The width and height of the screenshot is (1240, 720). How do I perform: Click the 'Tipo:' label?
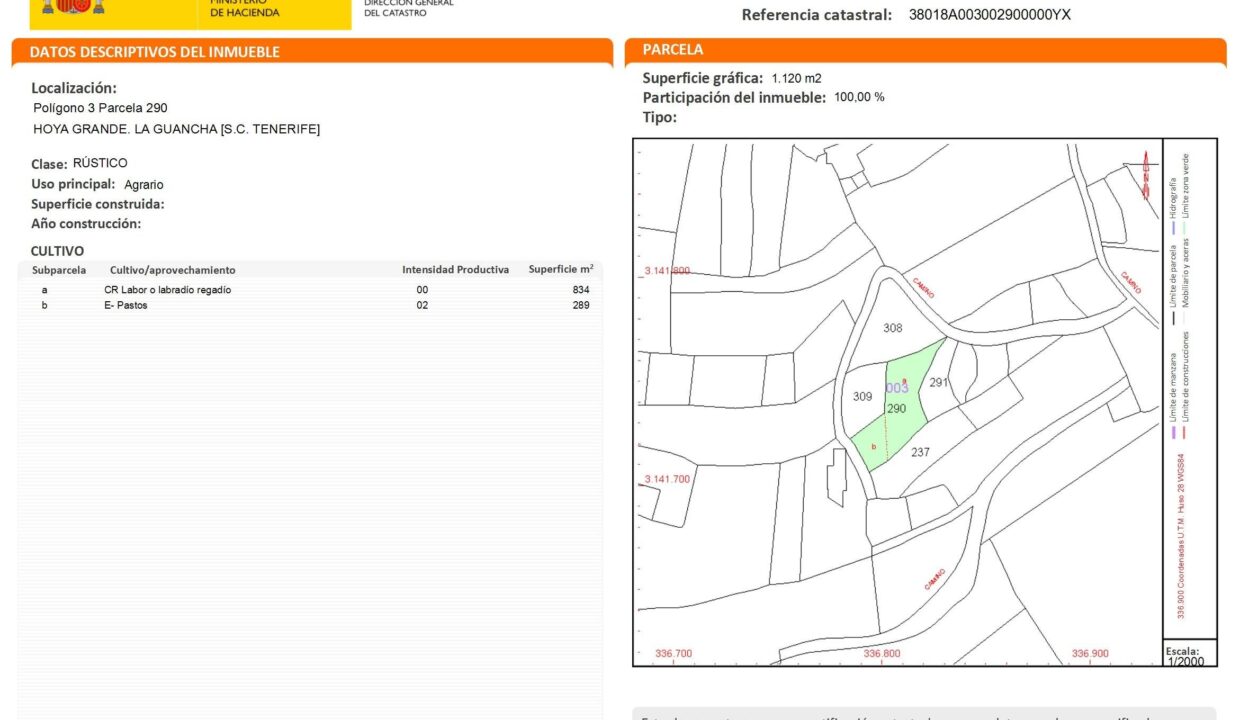[660, 117]
